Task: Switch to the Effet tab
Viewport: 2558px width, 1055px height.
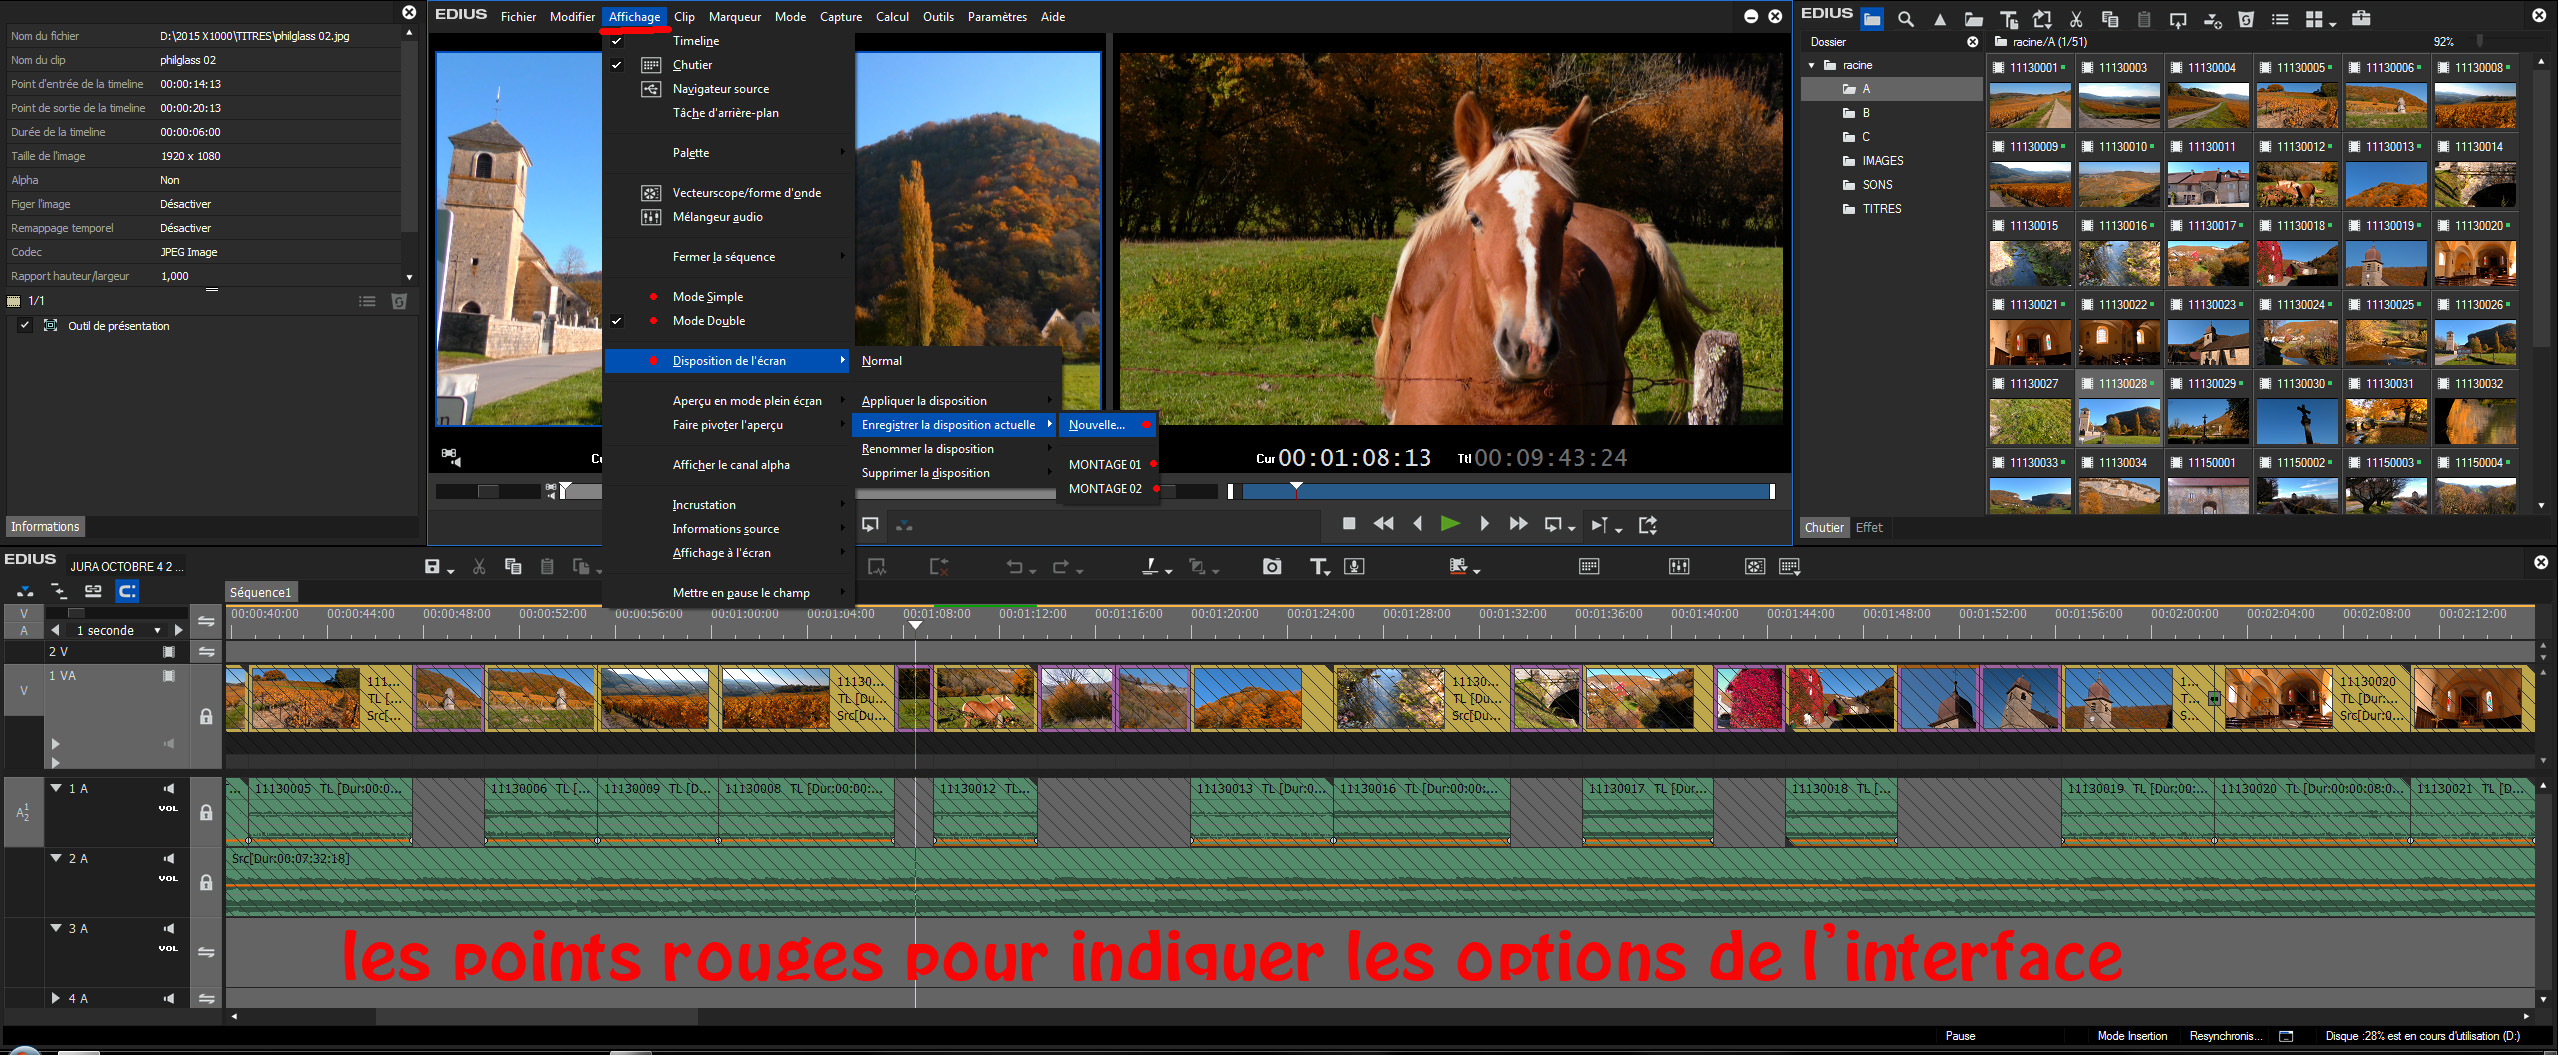Action: pos(1868,528)
